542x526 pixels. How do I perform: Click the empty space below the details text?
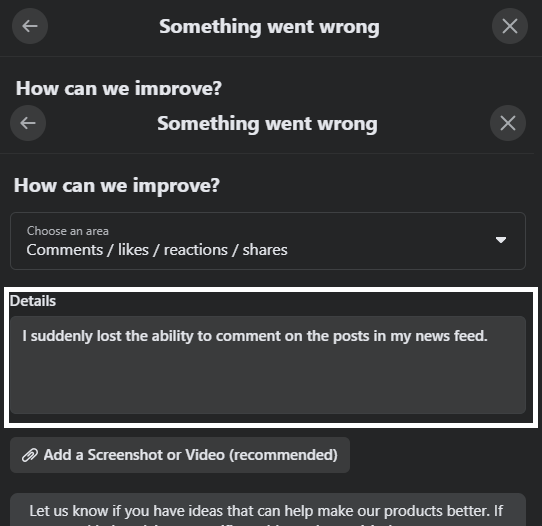268,380
